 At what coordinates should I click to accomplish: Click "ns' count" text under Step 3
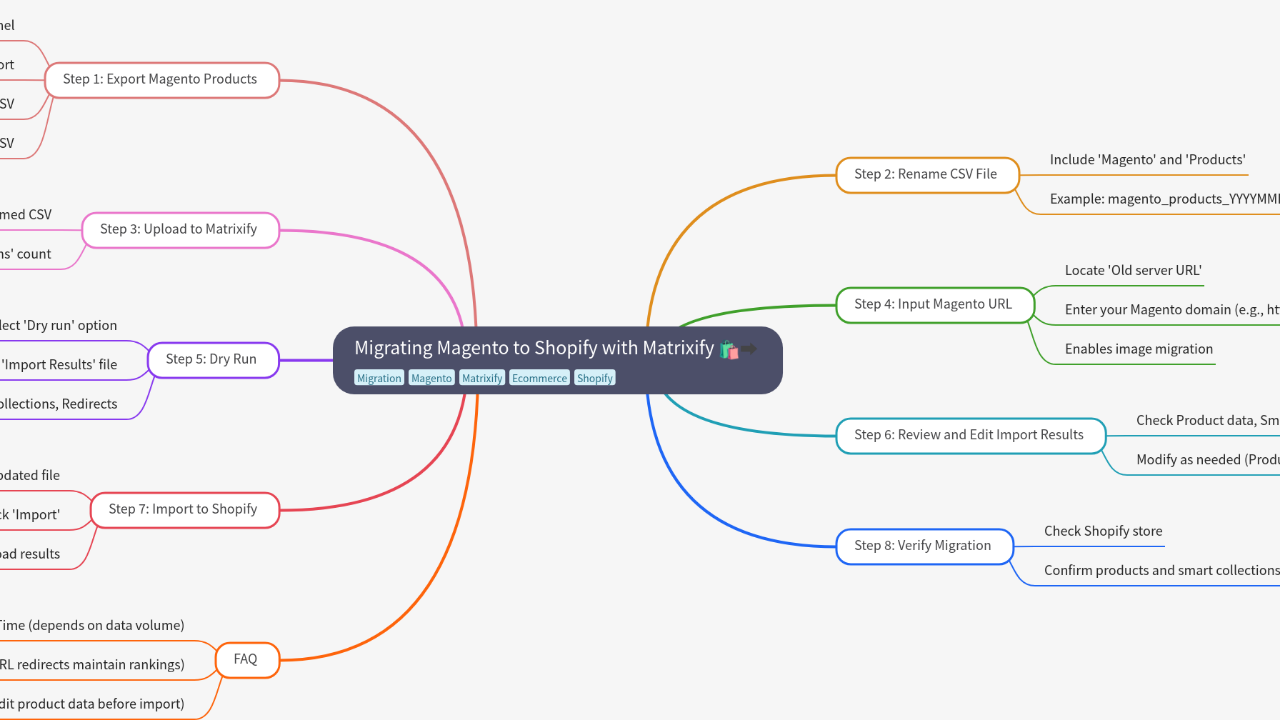26,254
